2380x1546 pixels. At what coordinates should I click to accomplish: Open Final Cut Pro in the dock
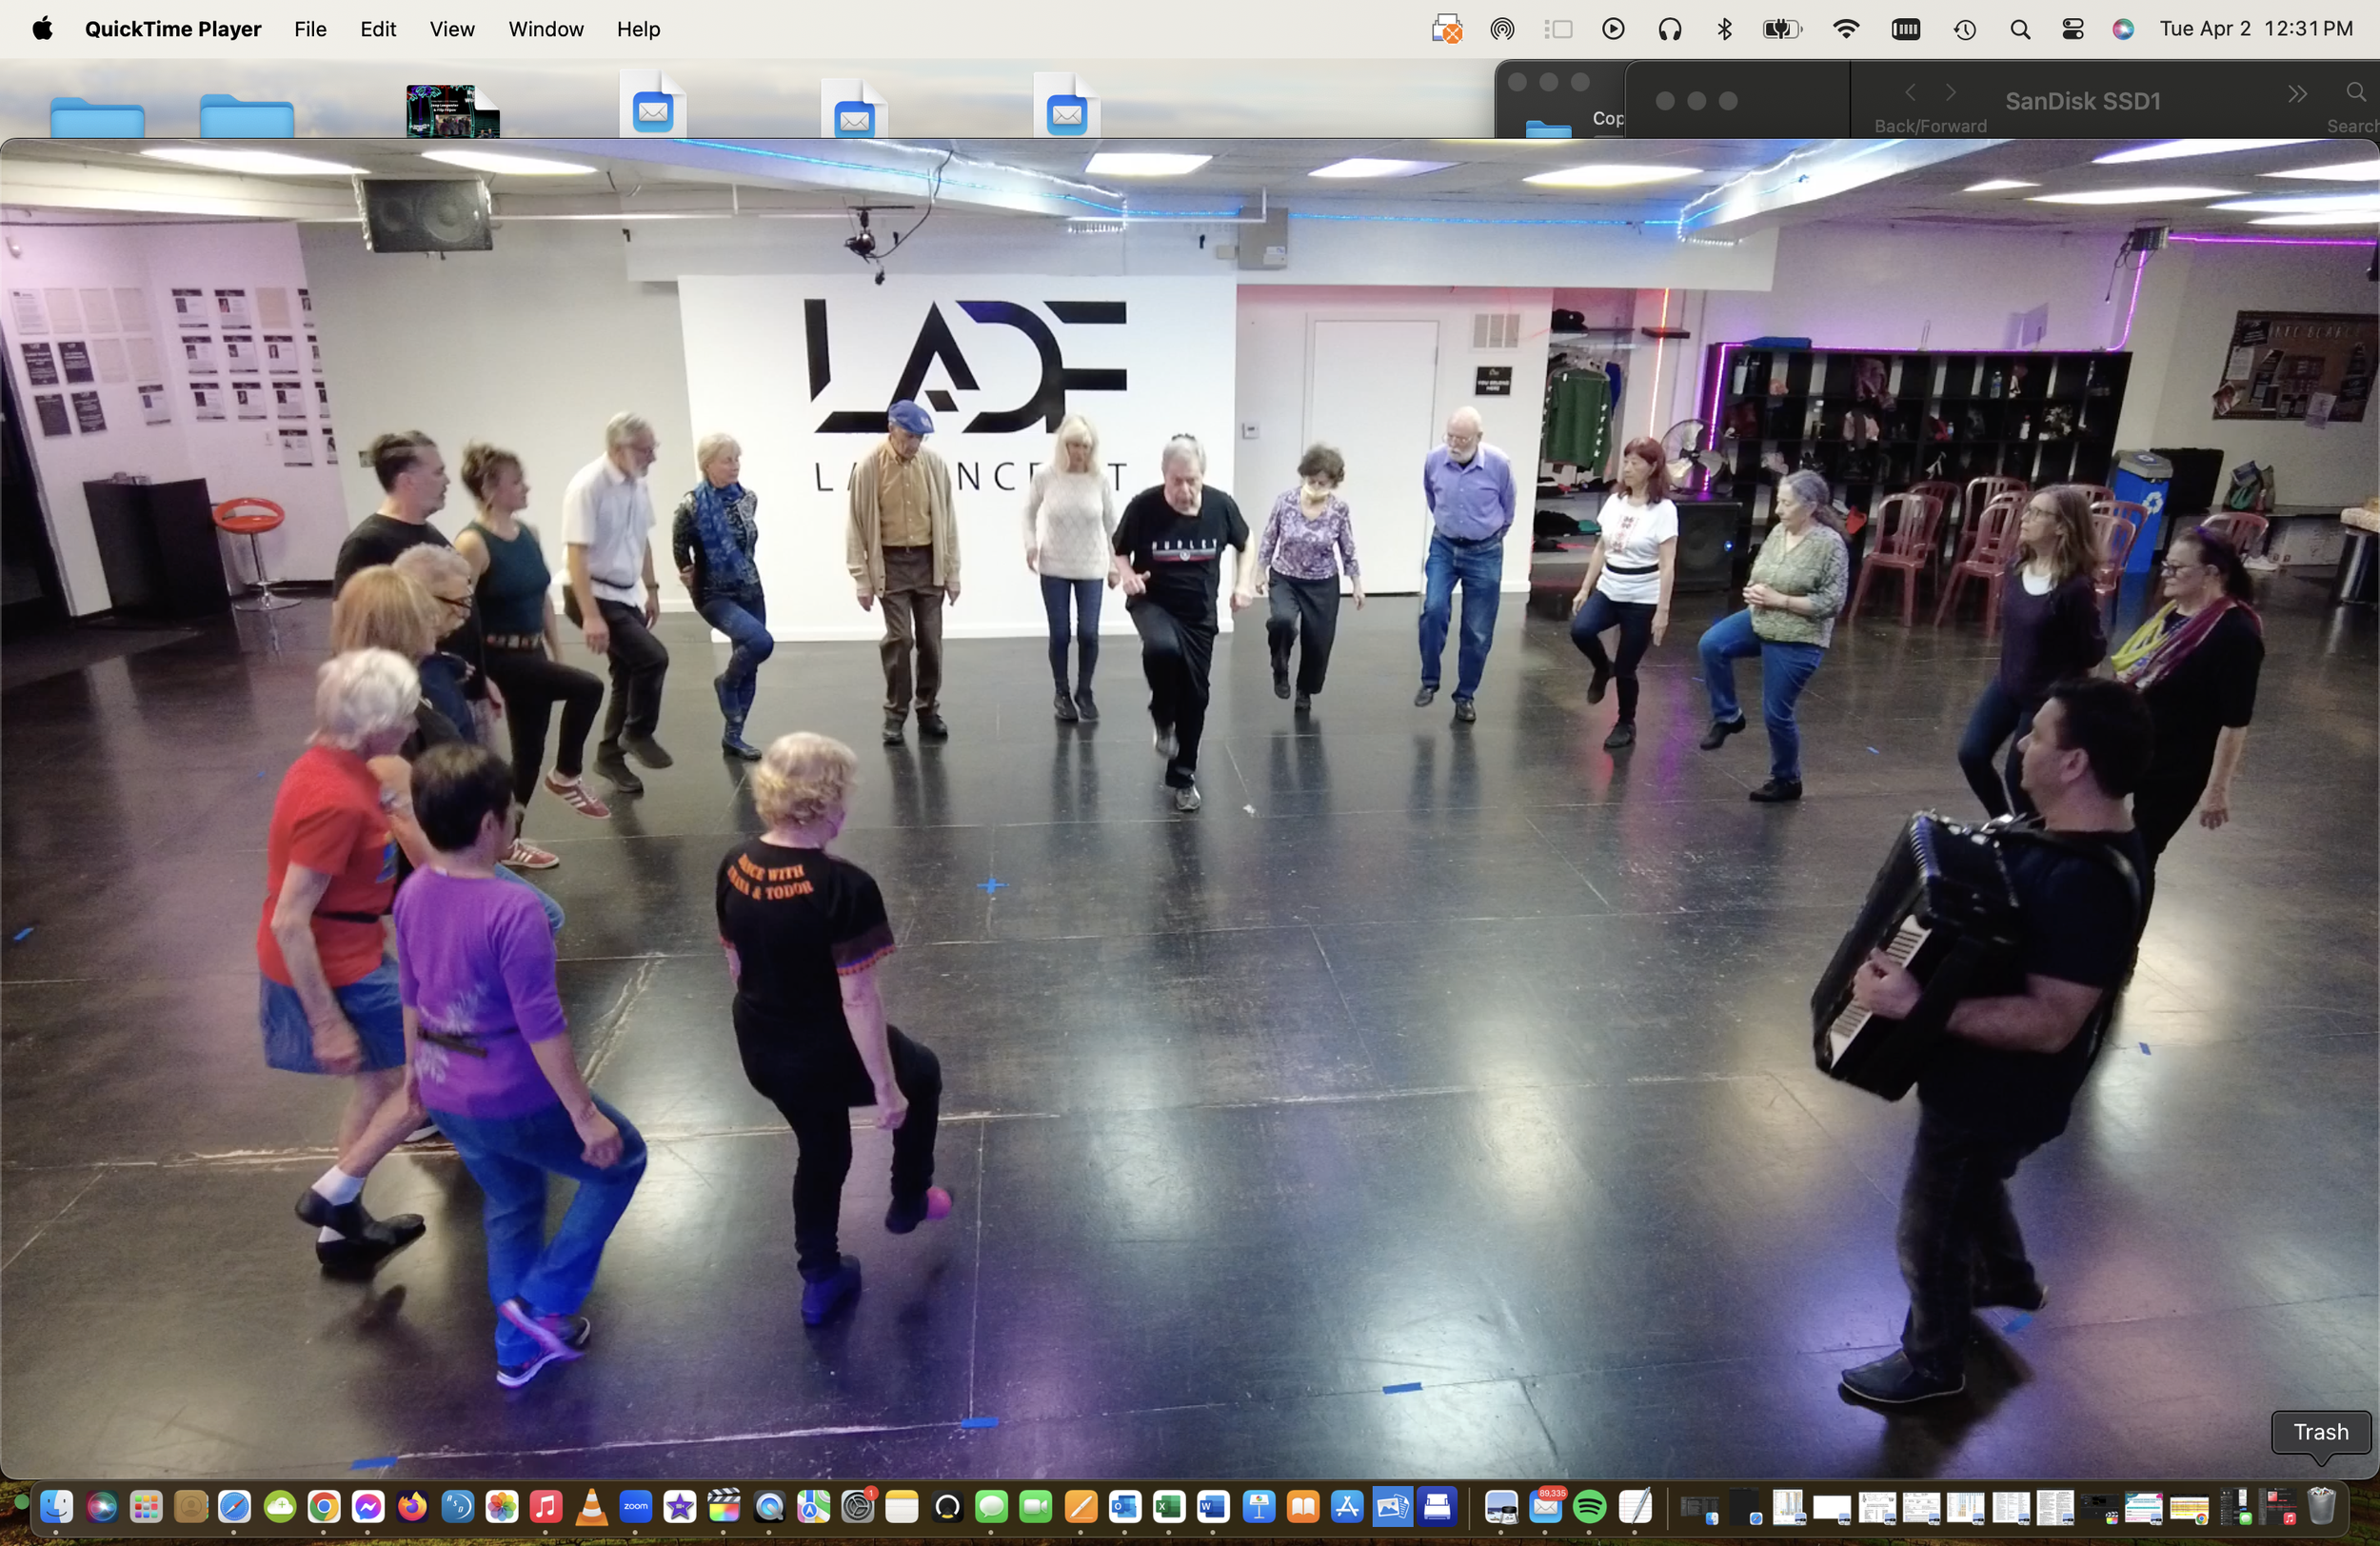coord(724,1507)
